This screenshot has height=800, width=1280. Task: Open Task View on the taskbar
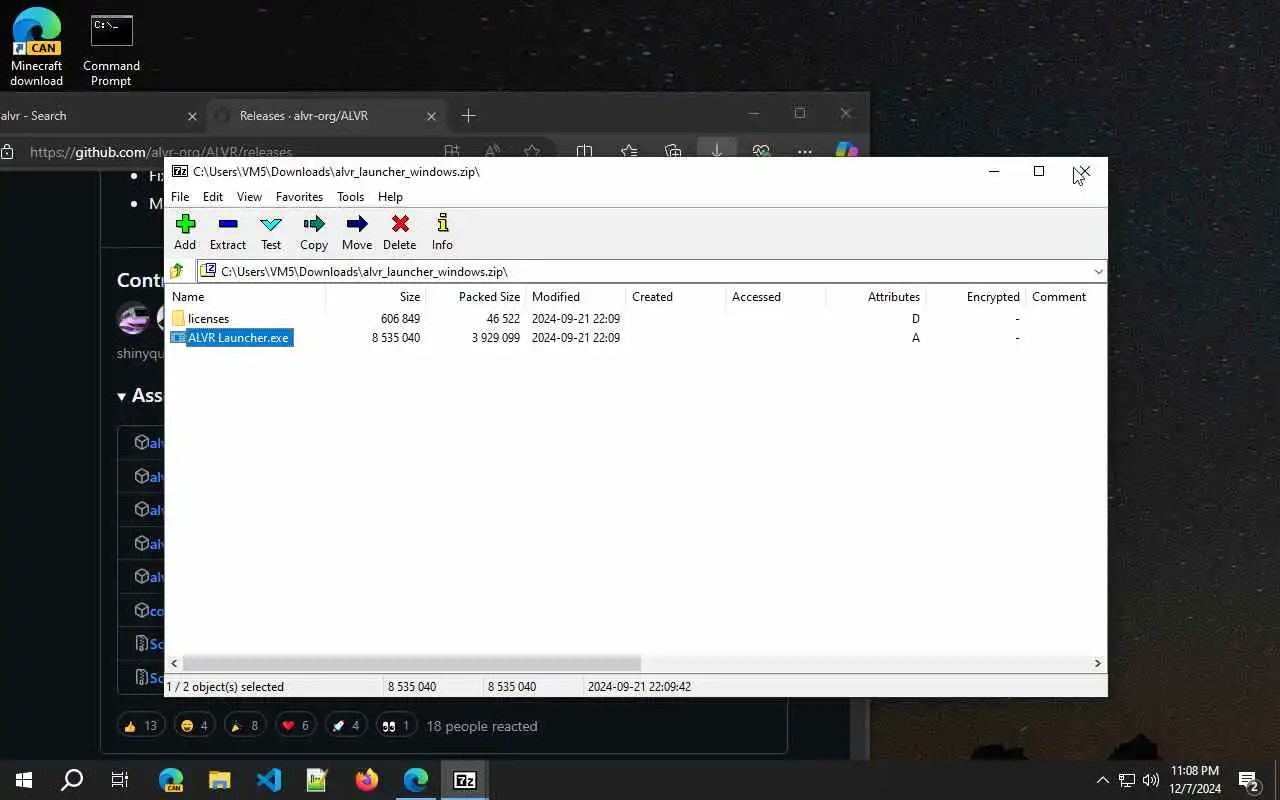tap(120, 780)
